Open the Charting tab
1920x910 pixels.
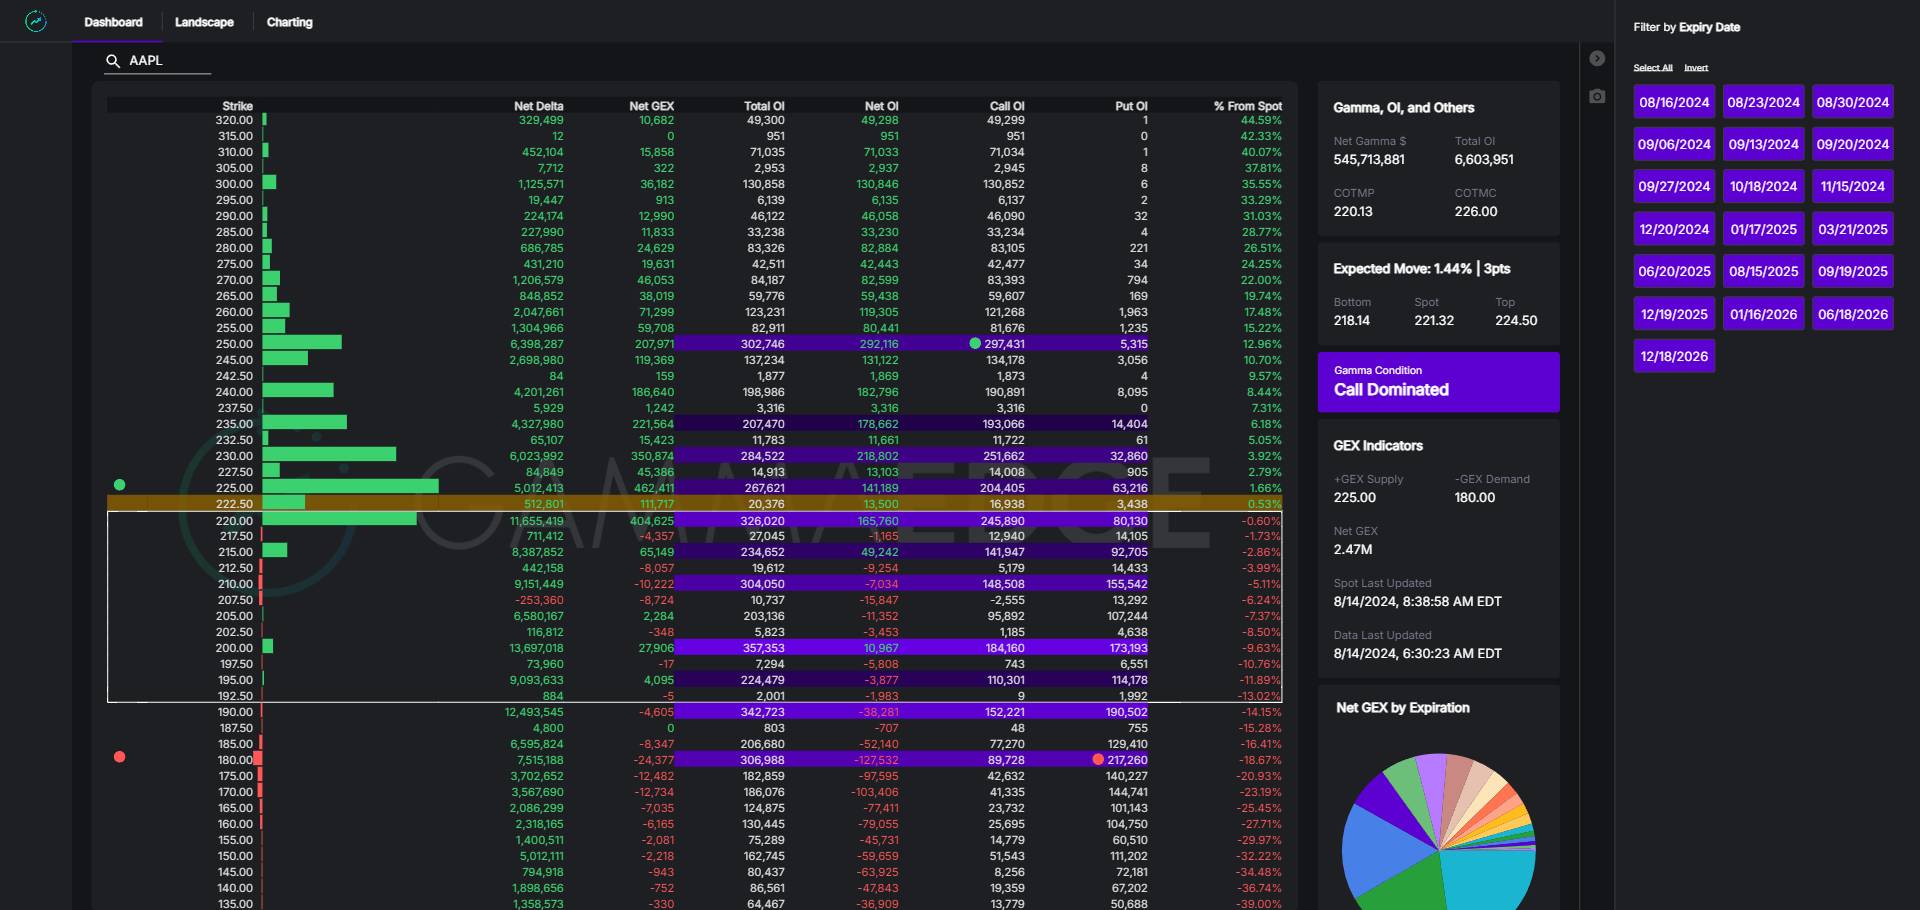(x=289, y=22)
